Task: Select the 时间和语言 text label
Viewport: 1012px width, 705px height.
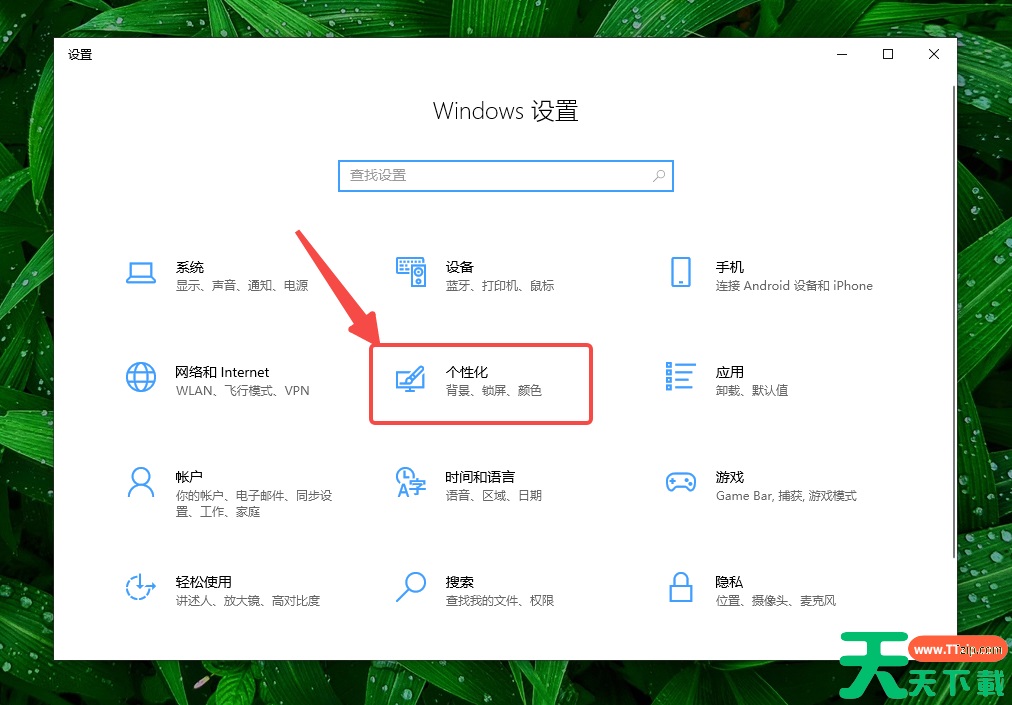Action: [480, 477]
